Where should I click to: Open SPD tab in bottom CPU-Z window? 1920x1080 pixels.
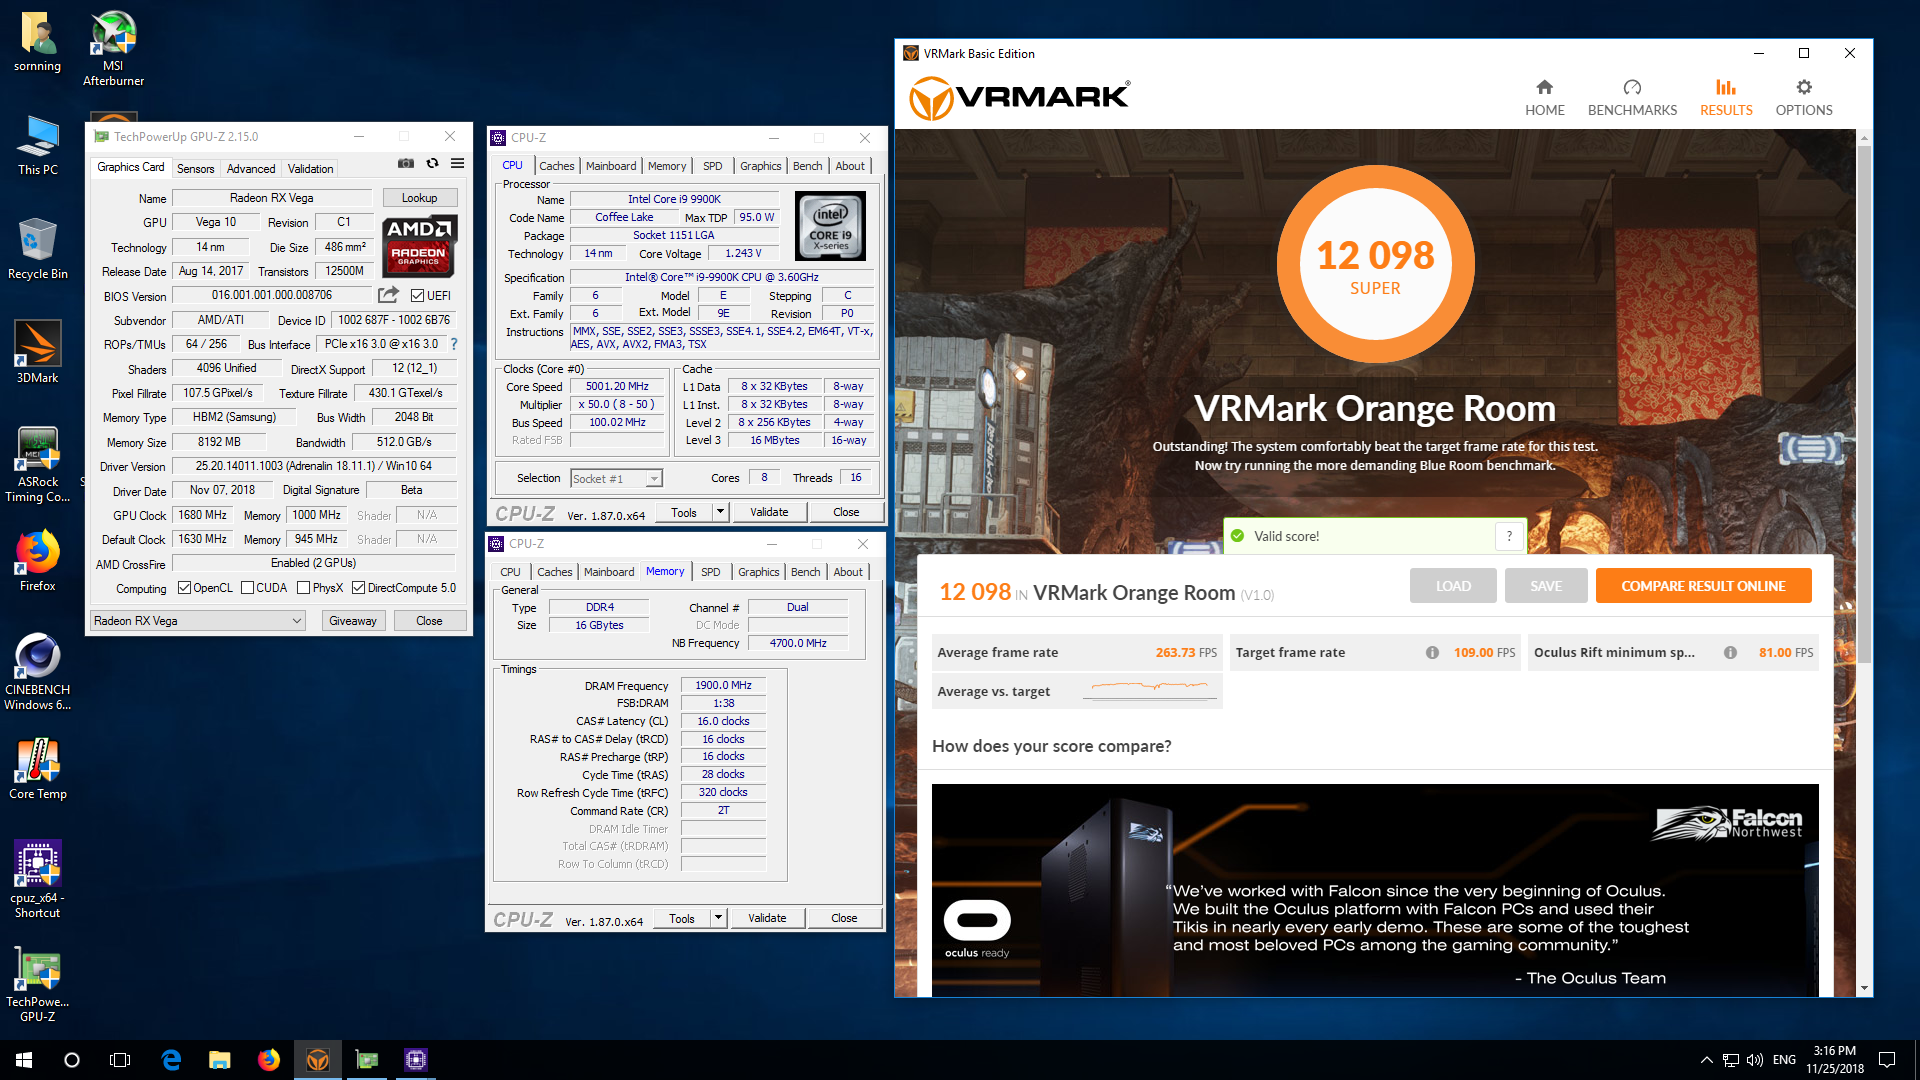point(710,572)
